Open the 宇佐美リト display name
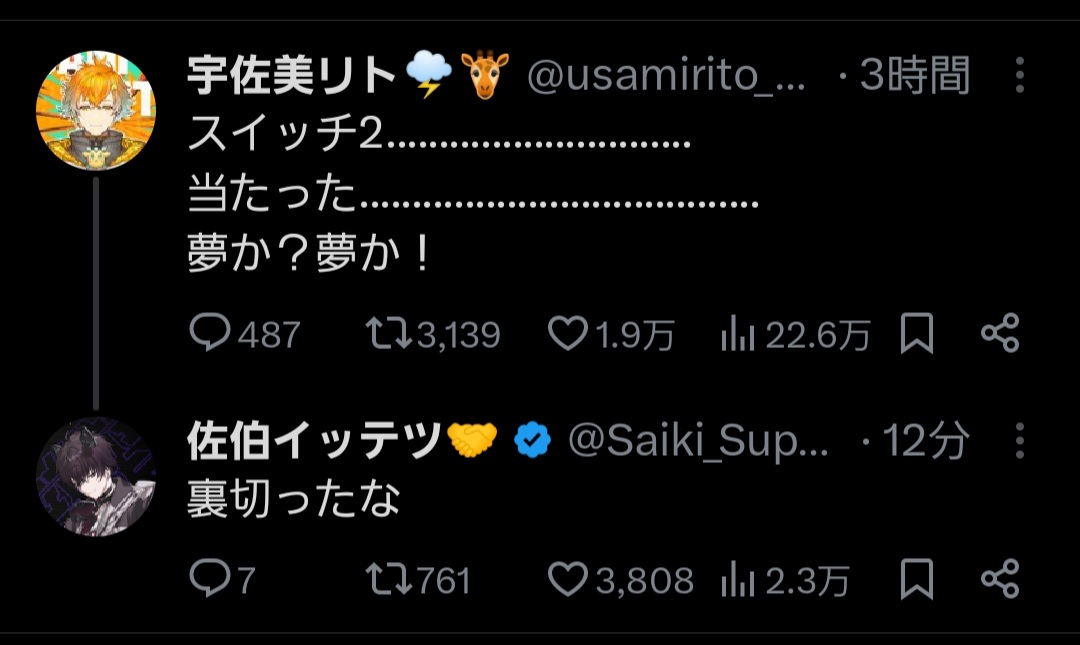Screen dimensions: 1080x645 tap(292, 76)
